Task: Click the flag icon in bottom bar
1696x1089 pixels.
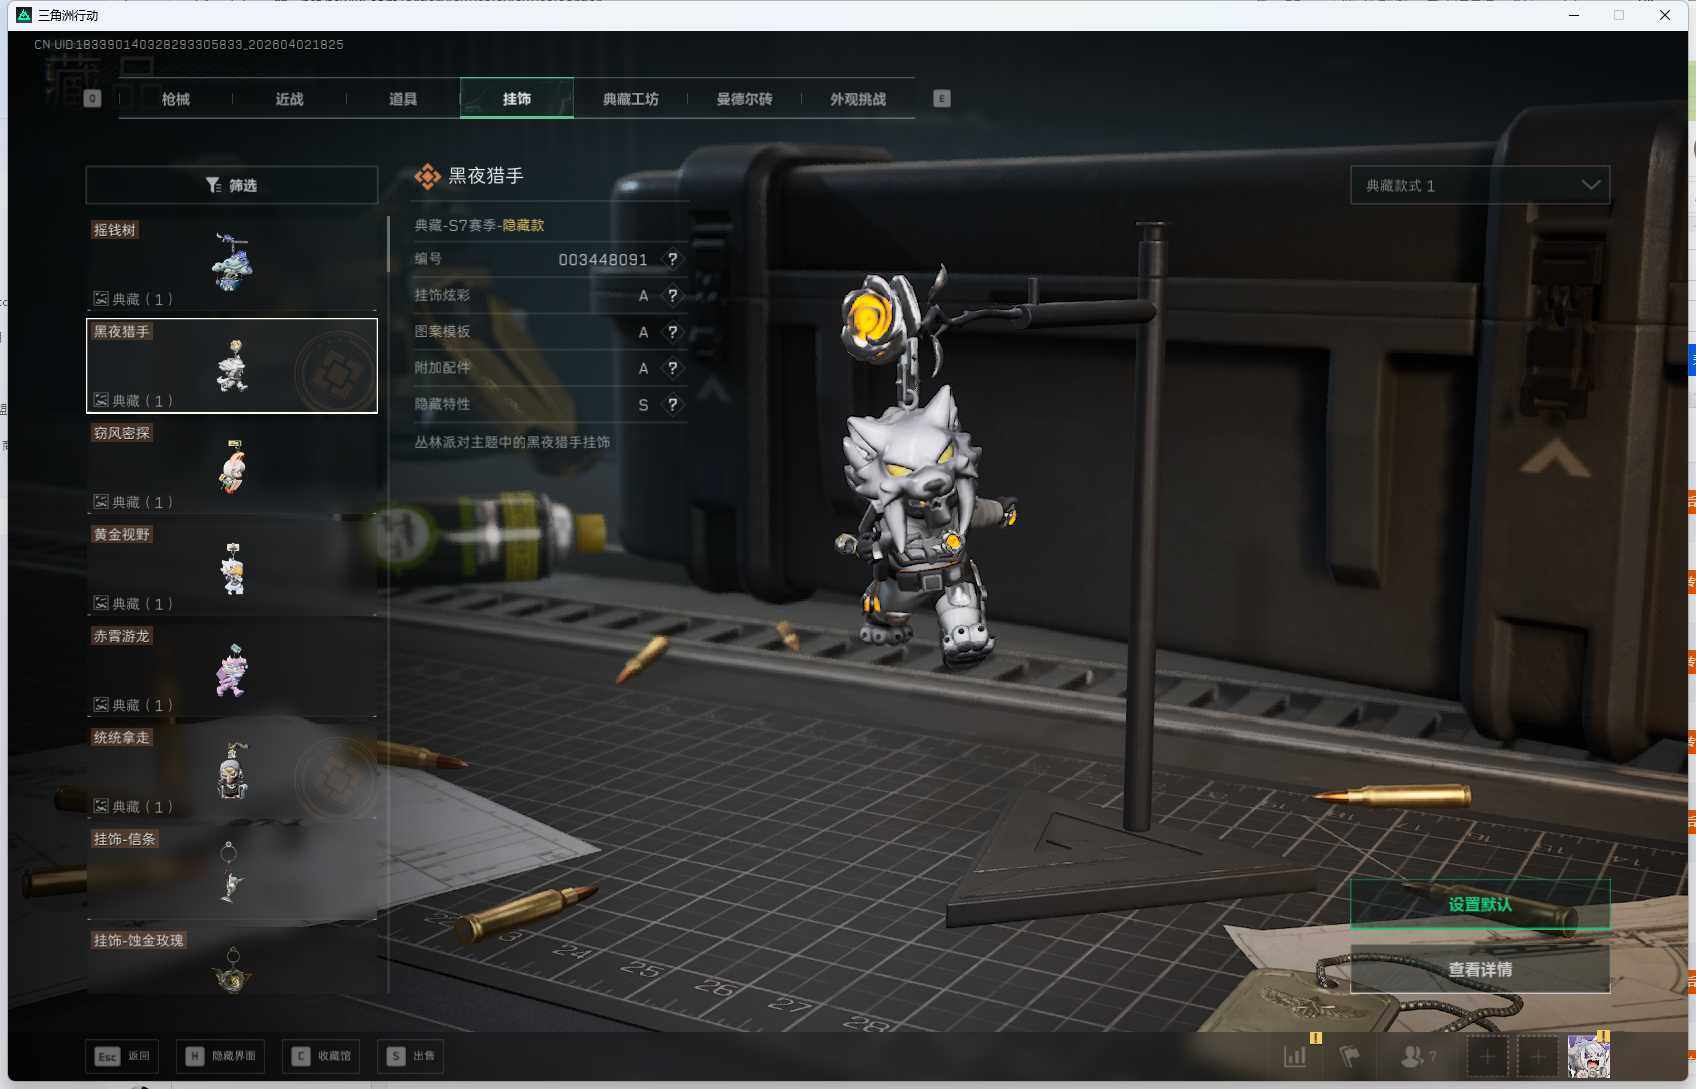Action: click(1349, 1056)
